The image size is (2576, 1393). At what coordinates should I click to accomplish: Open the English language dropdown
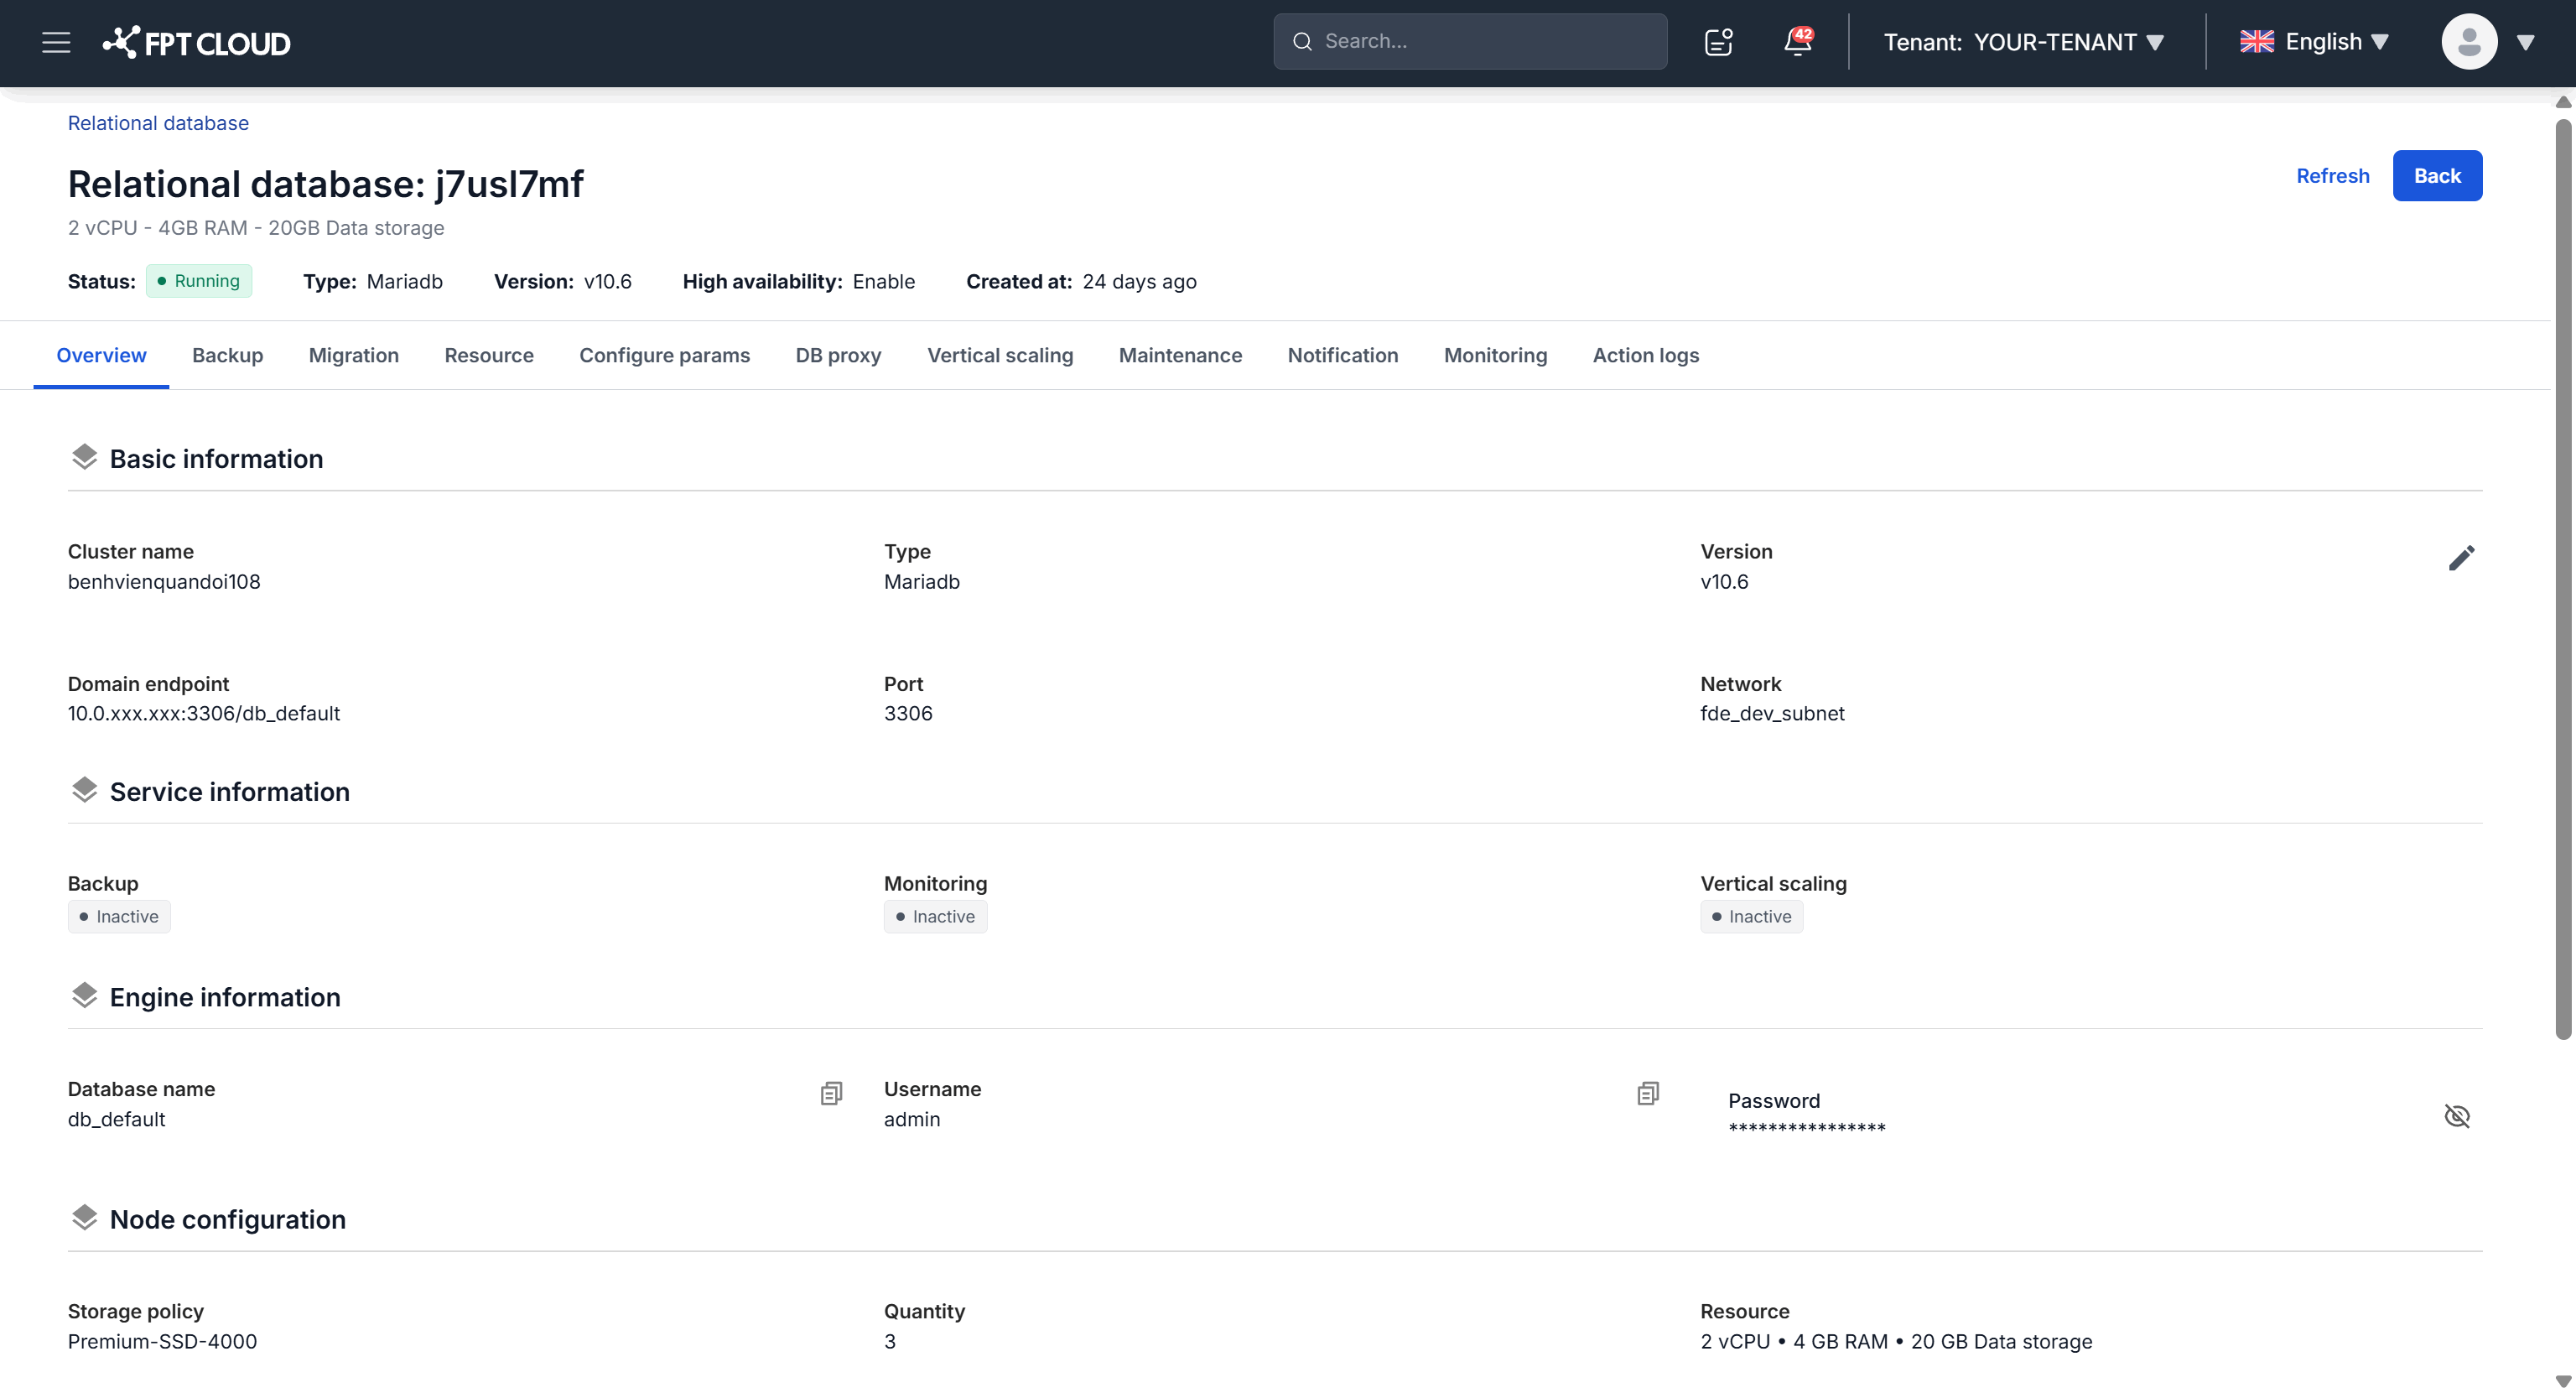click(x=2314, y=42)
